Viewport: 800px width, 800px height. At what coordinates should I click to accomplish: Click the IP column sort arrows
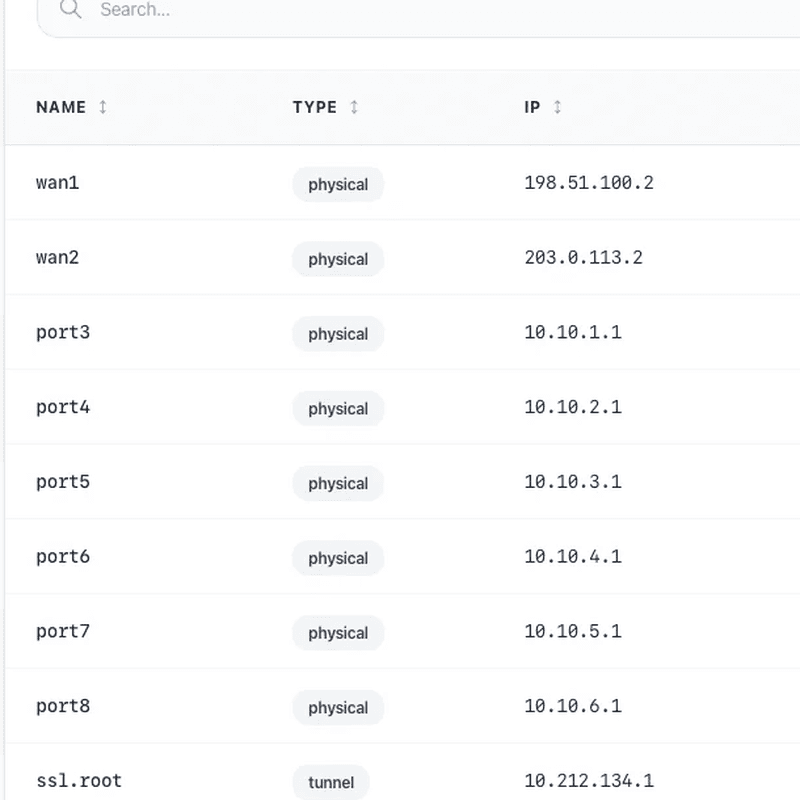click(556, 107)
